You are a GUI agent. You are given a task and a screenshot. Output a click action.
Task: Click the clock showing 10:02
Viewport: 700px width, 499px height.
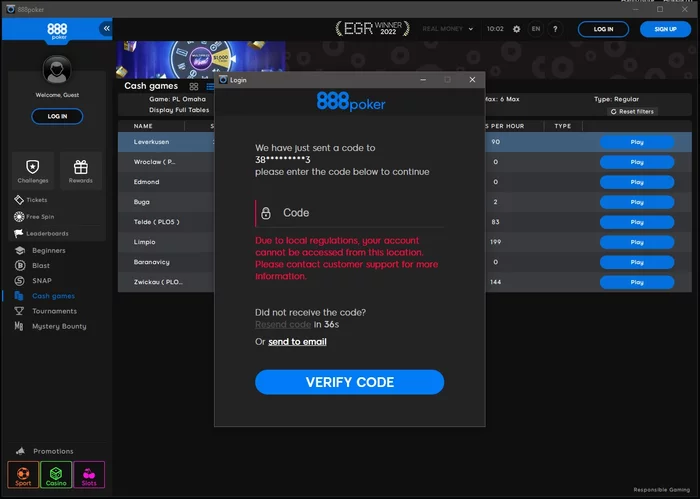(495, 29)
